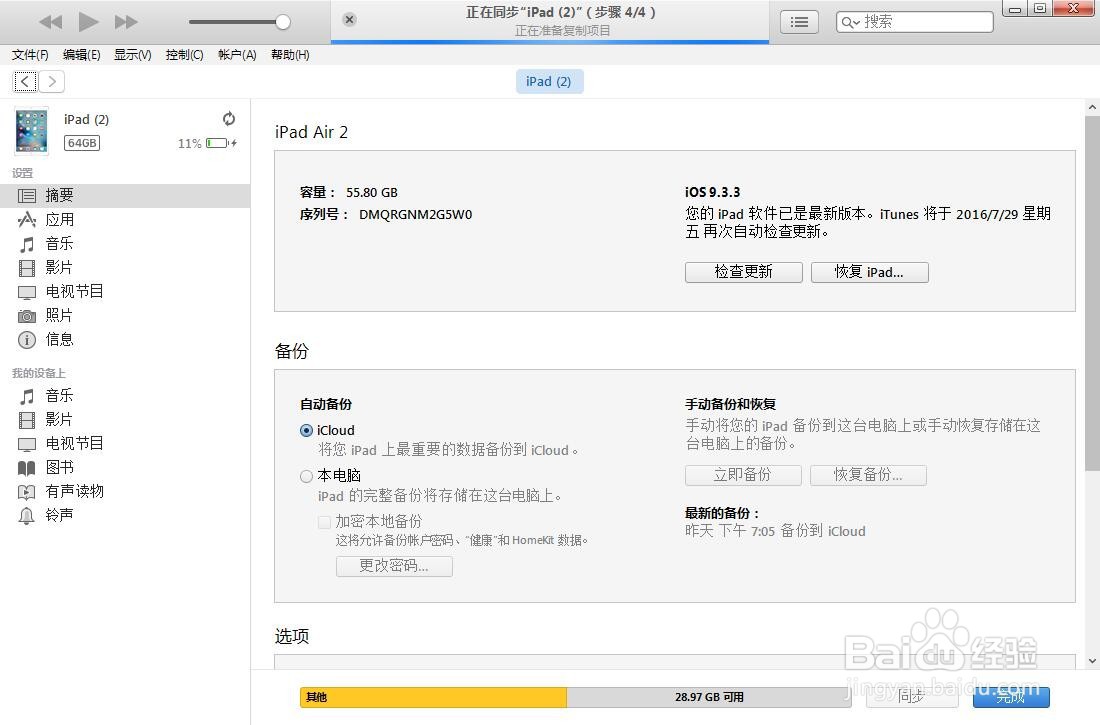Click the iPad Air 2 heading
The height and width of the screenshot is (725, 1100).
click(x=311, y=132)
